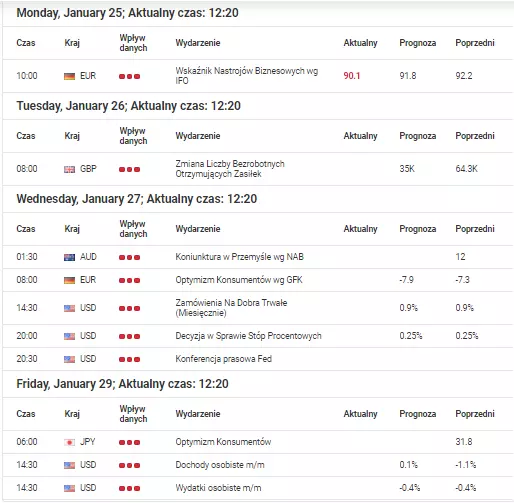Screen dimensions: 514x503
Task: Click the Prognoza column header under Tuesday, January 26
Action: (x=418, y=136)
